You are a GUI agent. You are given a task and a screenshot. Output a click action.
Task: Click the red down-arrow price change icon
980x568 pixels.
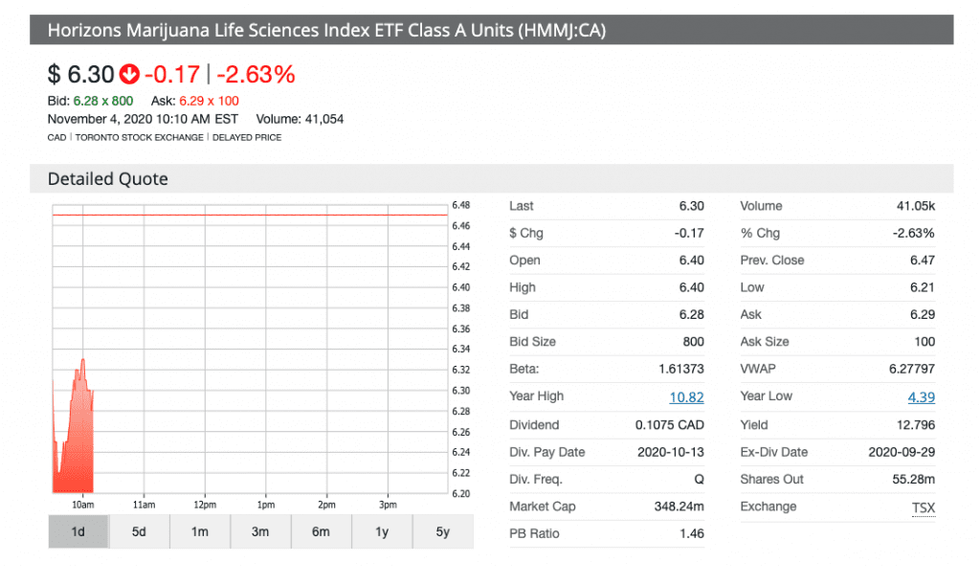click(129, 74)
